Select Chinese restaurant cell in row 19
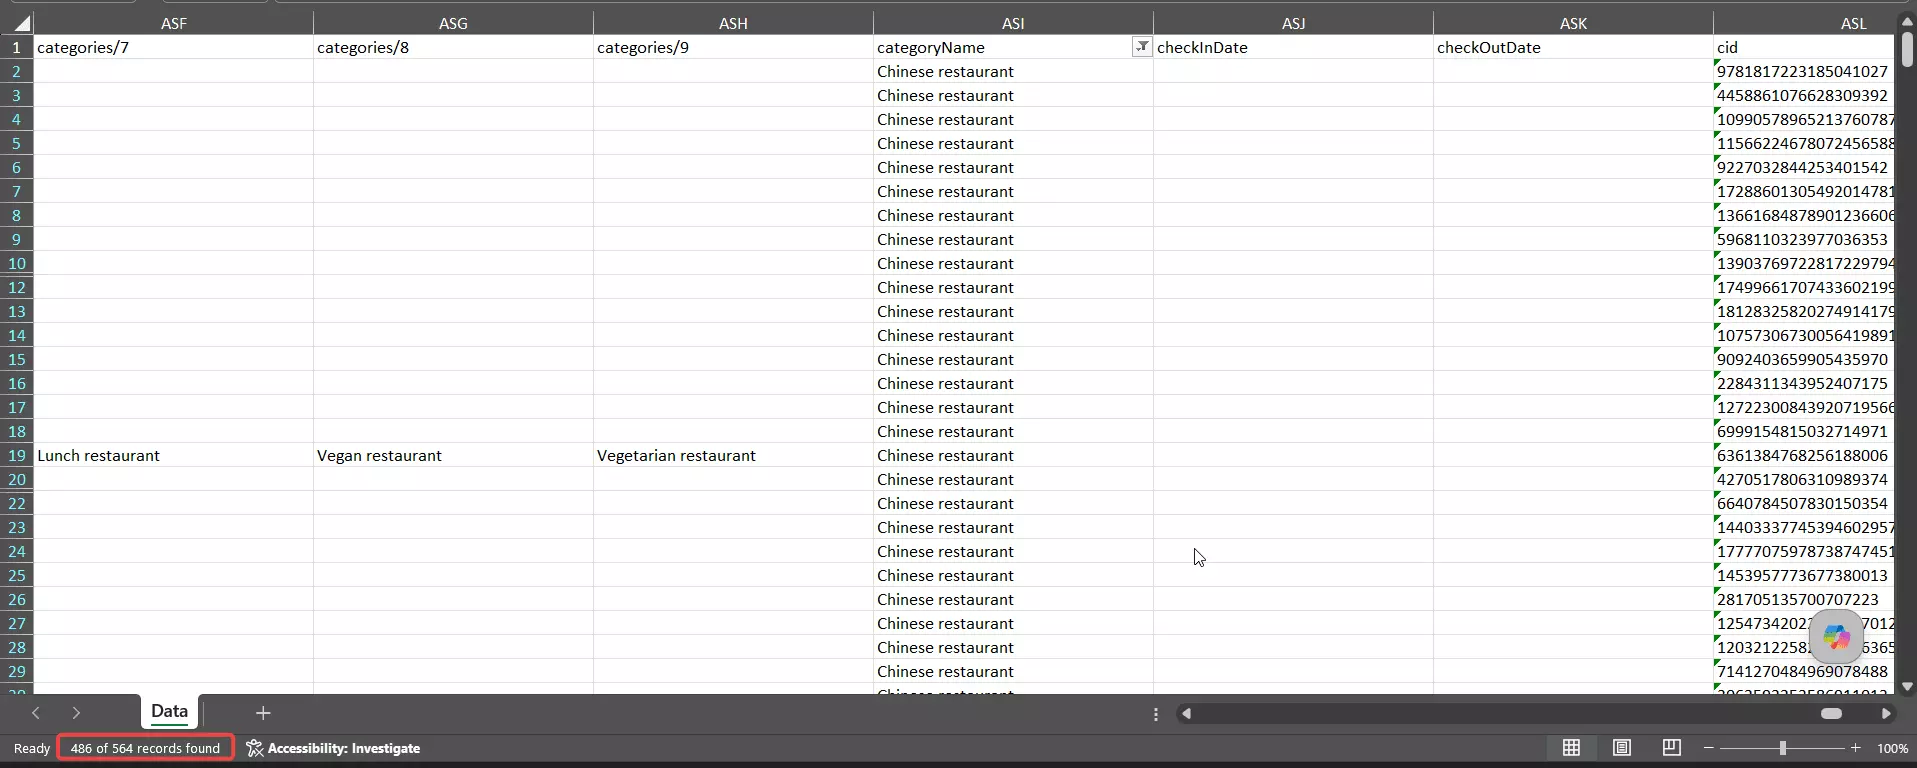The height and width of the screenshot is (768, 1917). (1013, 455)
